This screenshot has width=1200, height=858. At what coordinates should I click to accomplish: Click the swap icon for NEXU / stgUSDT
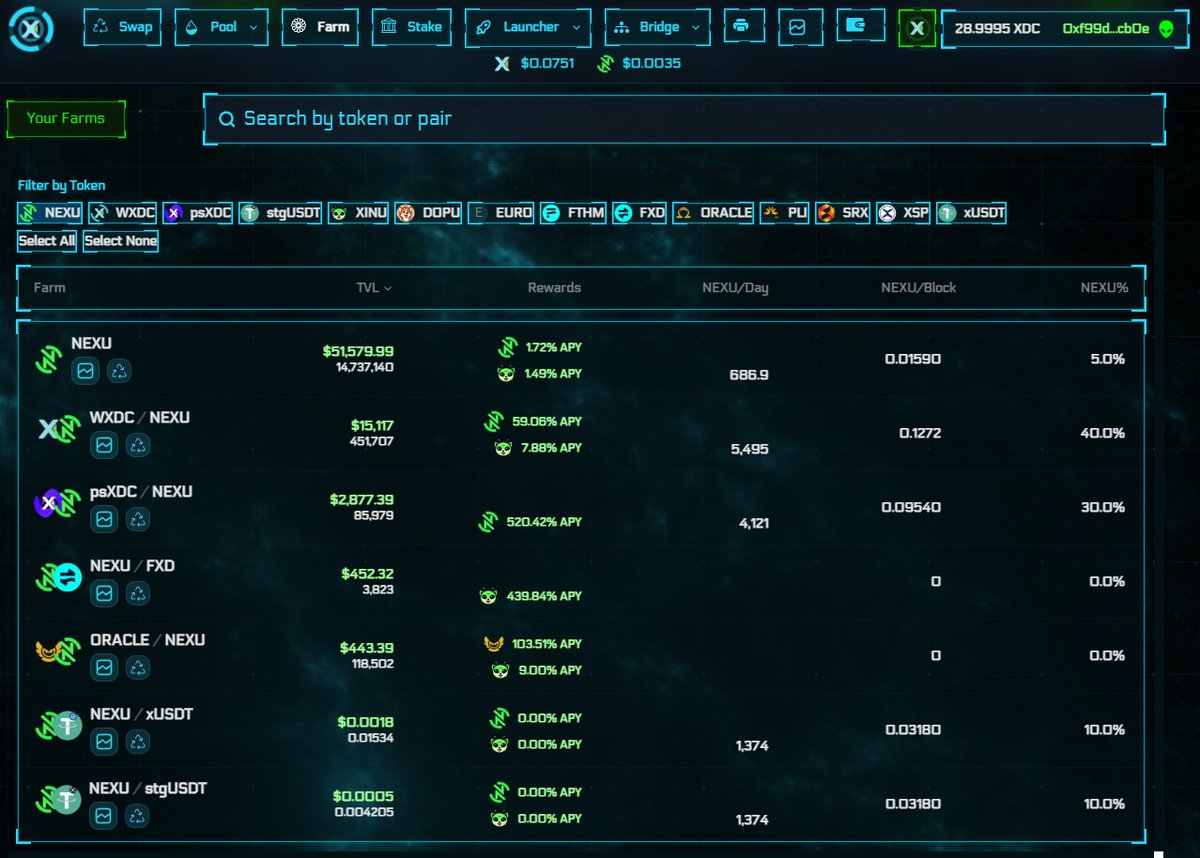tap(137, 815)
